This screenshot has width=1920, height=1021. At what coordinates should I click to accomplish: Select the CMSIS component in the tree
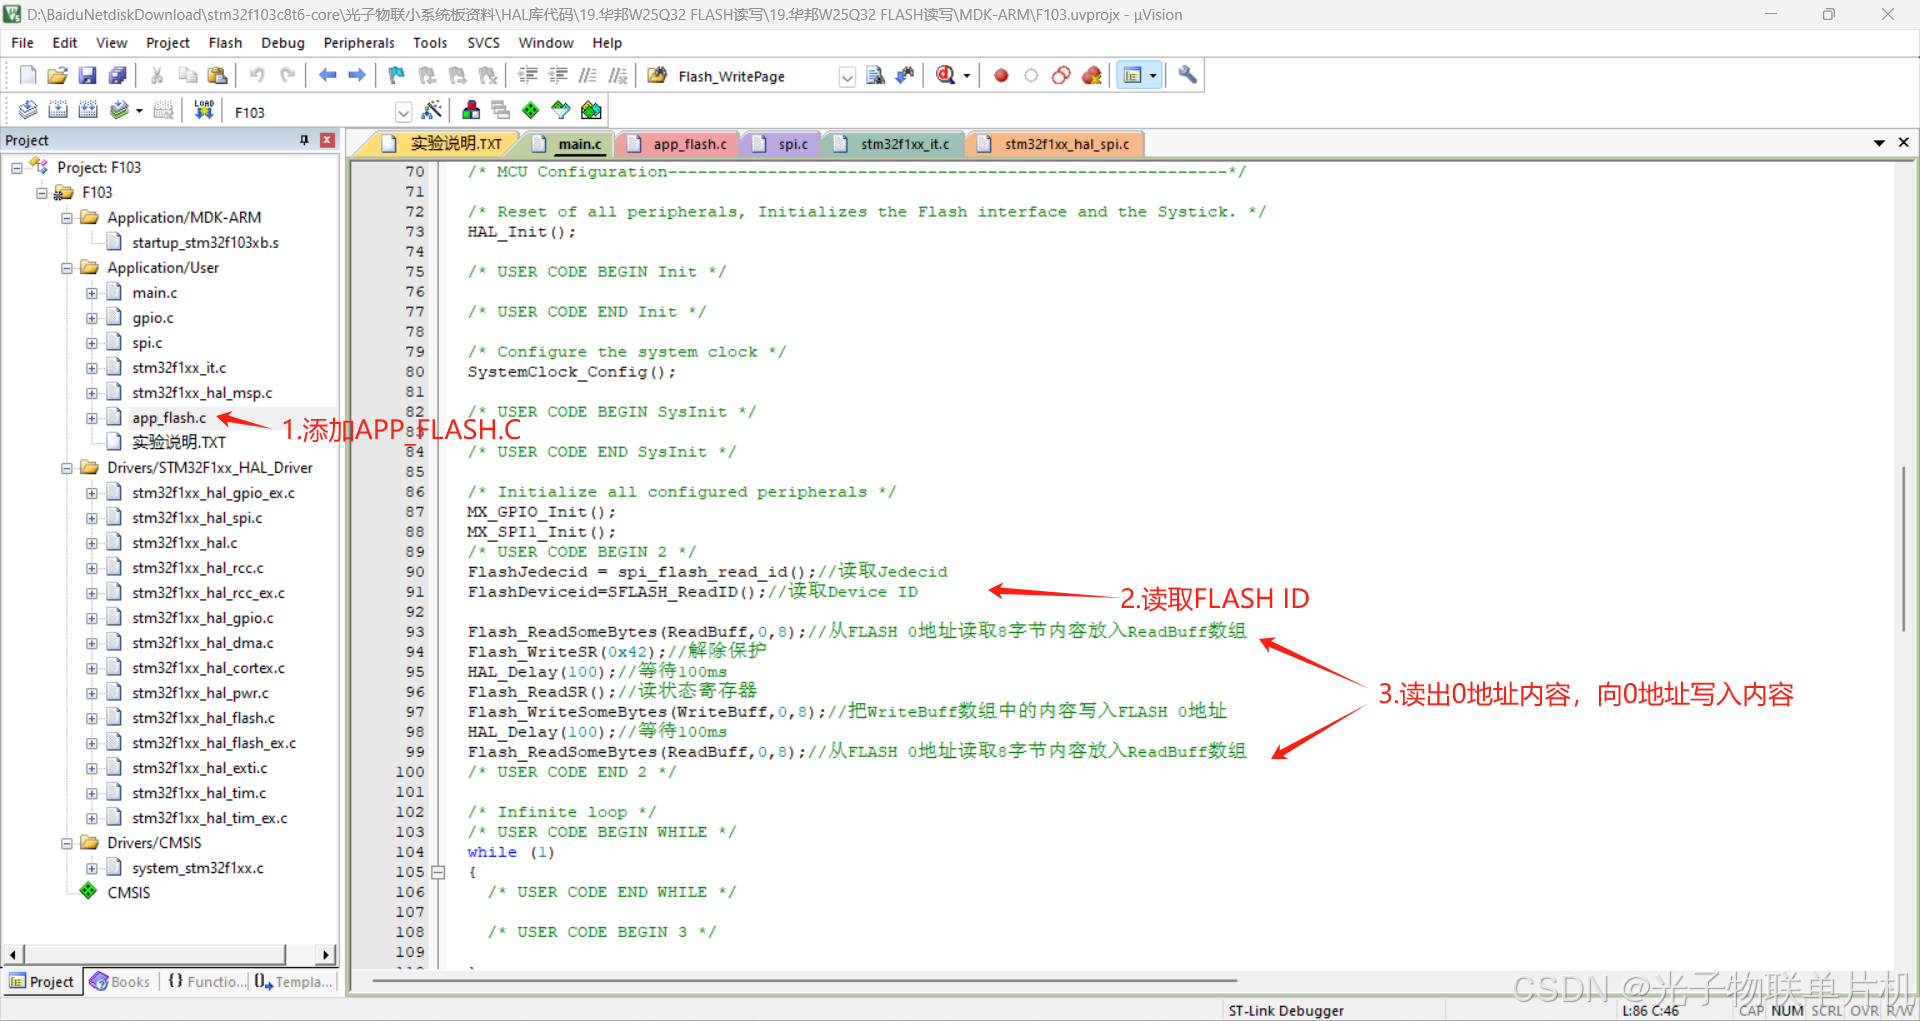click(x=128, y=893)
